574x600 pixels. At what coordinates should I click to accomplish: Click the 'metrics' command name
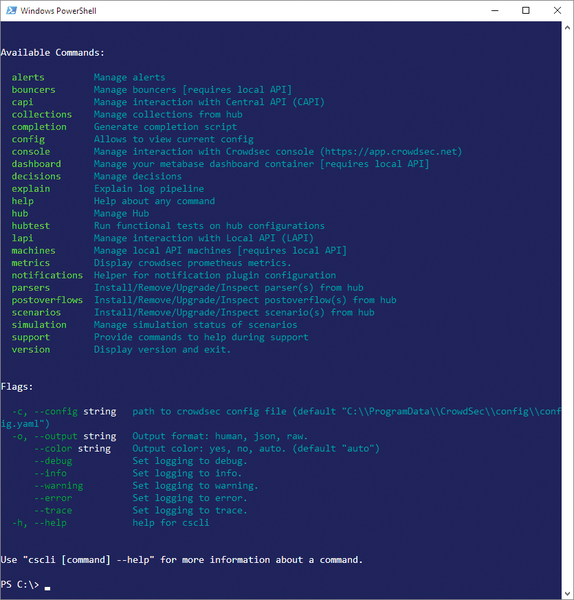pyautogui.click(x=31, y=263)
